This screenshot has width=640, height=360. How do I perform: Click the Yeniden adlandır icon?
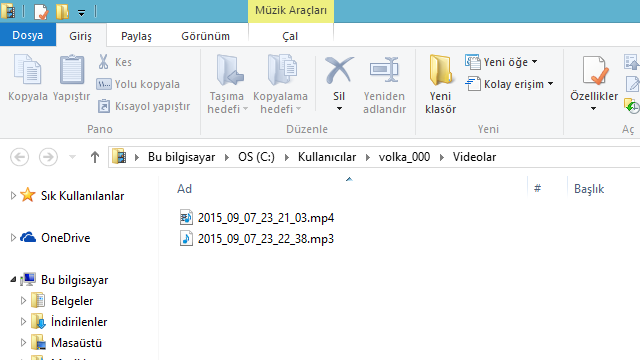384,70
